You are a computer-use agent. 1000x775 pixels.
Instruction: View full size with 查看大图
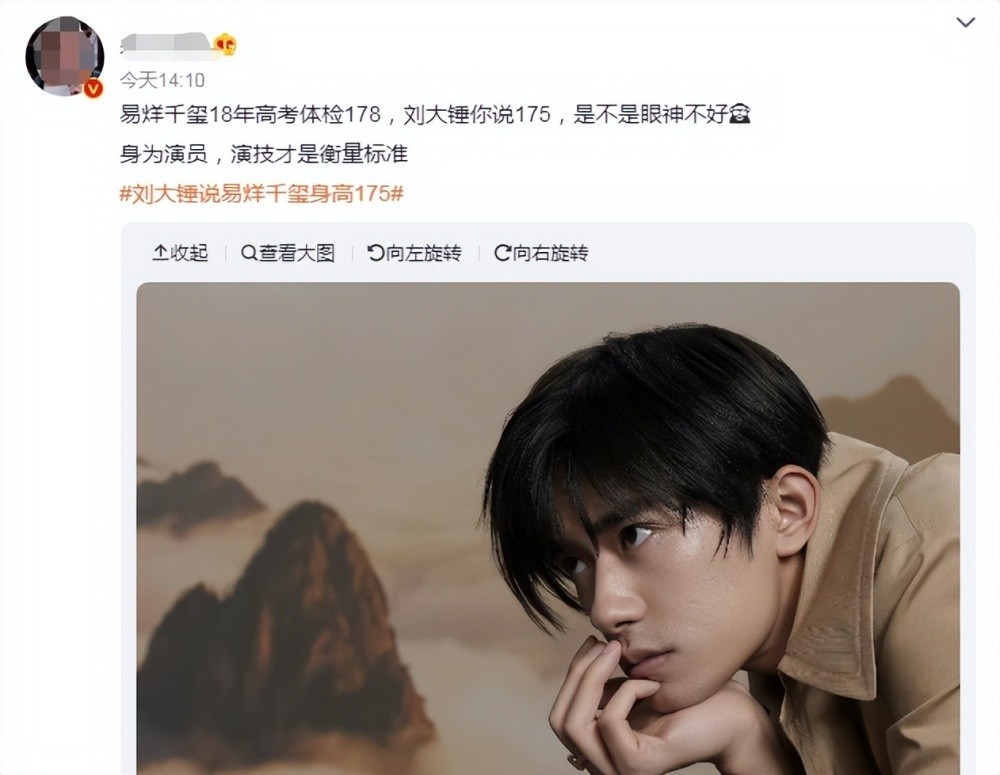pyautogui.click(x=288, y=253)
